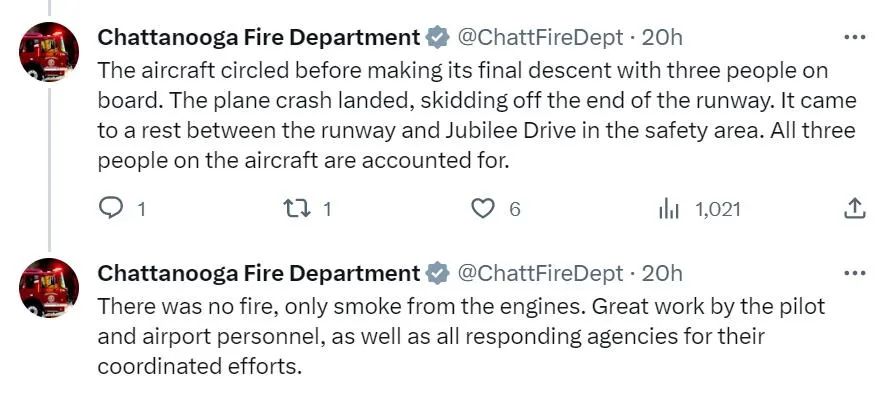Open the Chattanooga Fire Department name on the first tweet
Viewport: 892px width, 397px height.
[259, 38]
